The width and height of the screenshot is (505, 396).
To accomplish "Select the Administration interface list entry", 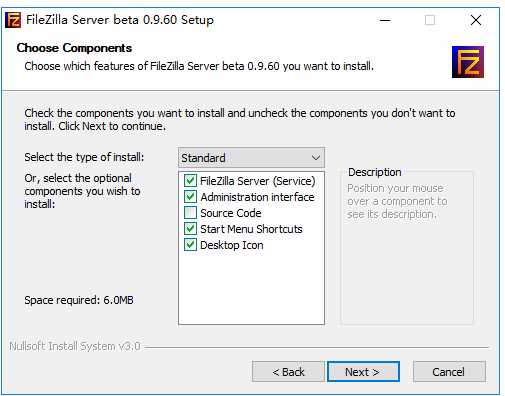I will coord(257,197).
